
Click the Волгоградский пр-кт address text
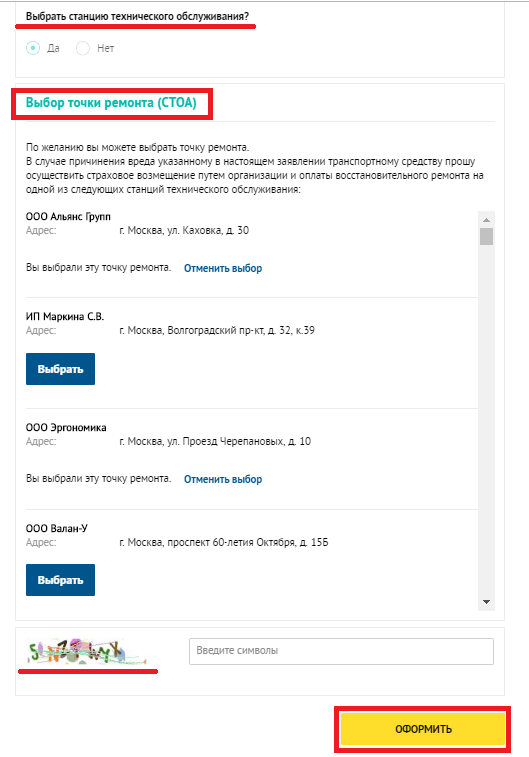coord(217,331)
